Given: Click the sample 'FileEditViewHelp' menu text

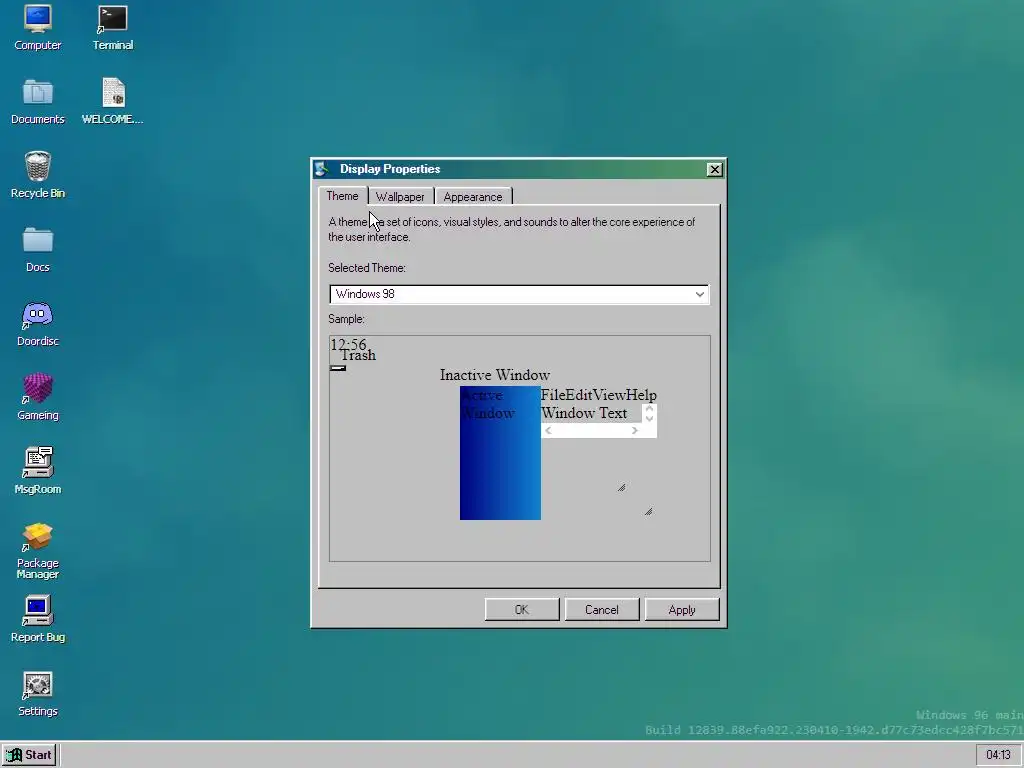Looking at the screenshot, I should (599, 395).
